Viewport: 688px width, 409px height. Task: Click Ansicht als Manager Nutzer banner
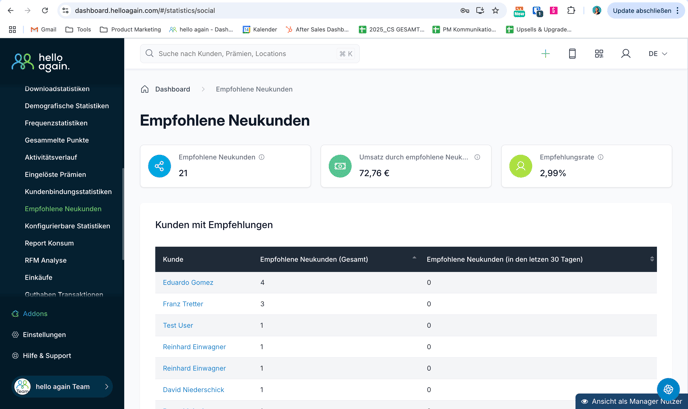[631, 401]
